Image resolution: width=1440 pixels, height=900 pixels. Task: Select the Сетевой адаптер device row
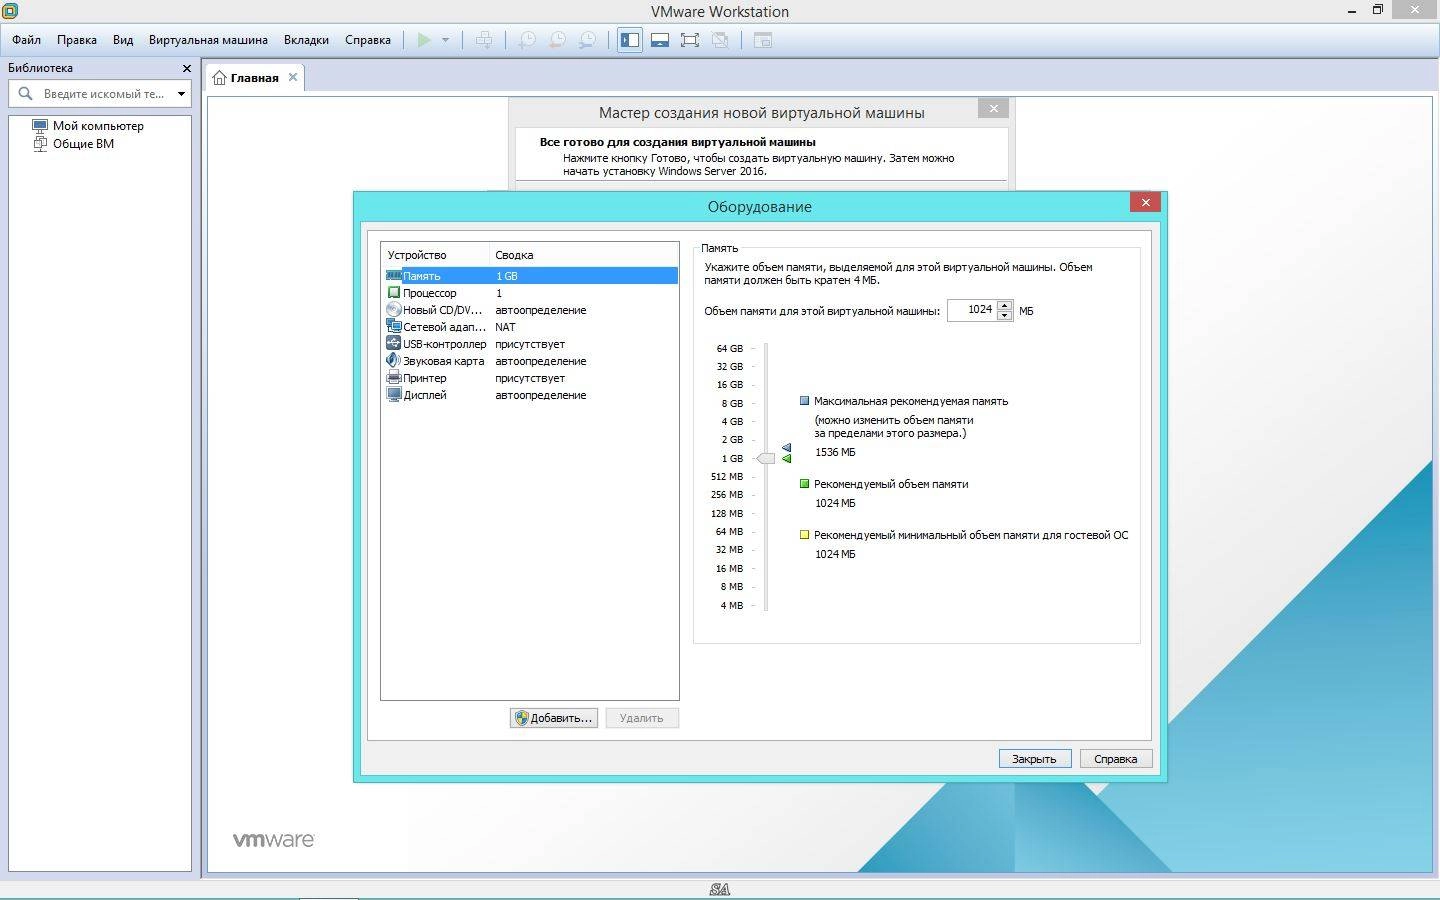click(x=530, y=327)
